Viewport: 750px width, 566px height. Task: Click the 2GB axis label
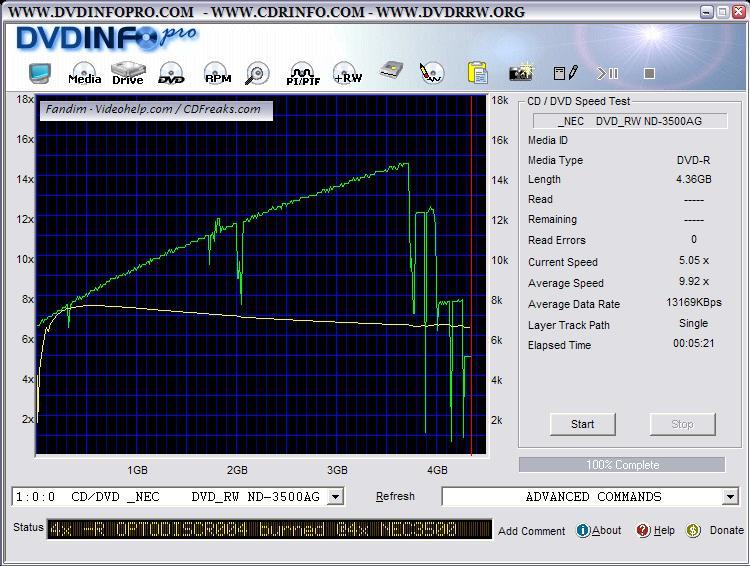click(x=237, y=470)
